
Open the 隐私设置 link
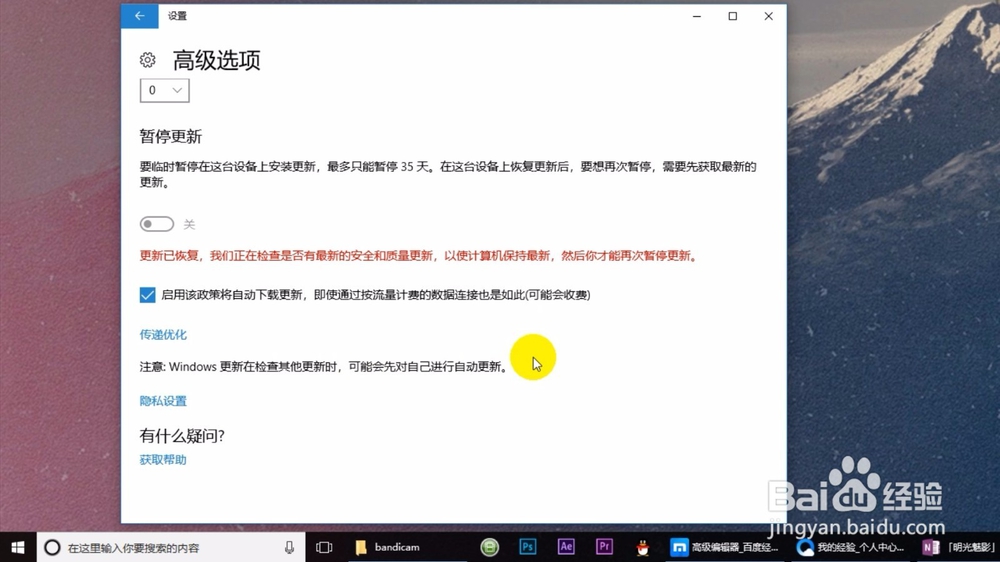coord(163,401)
